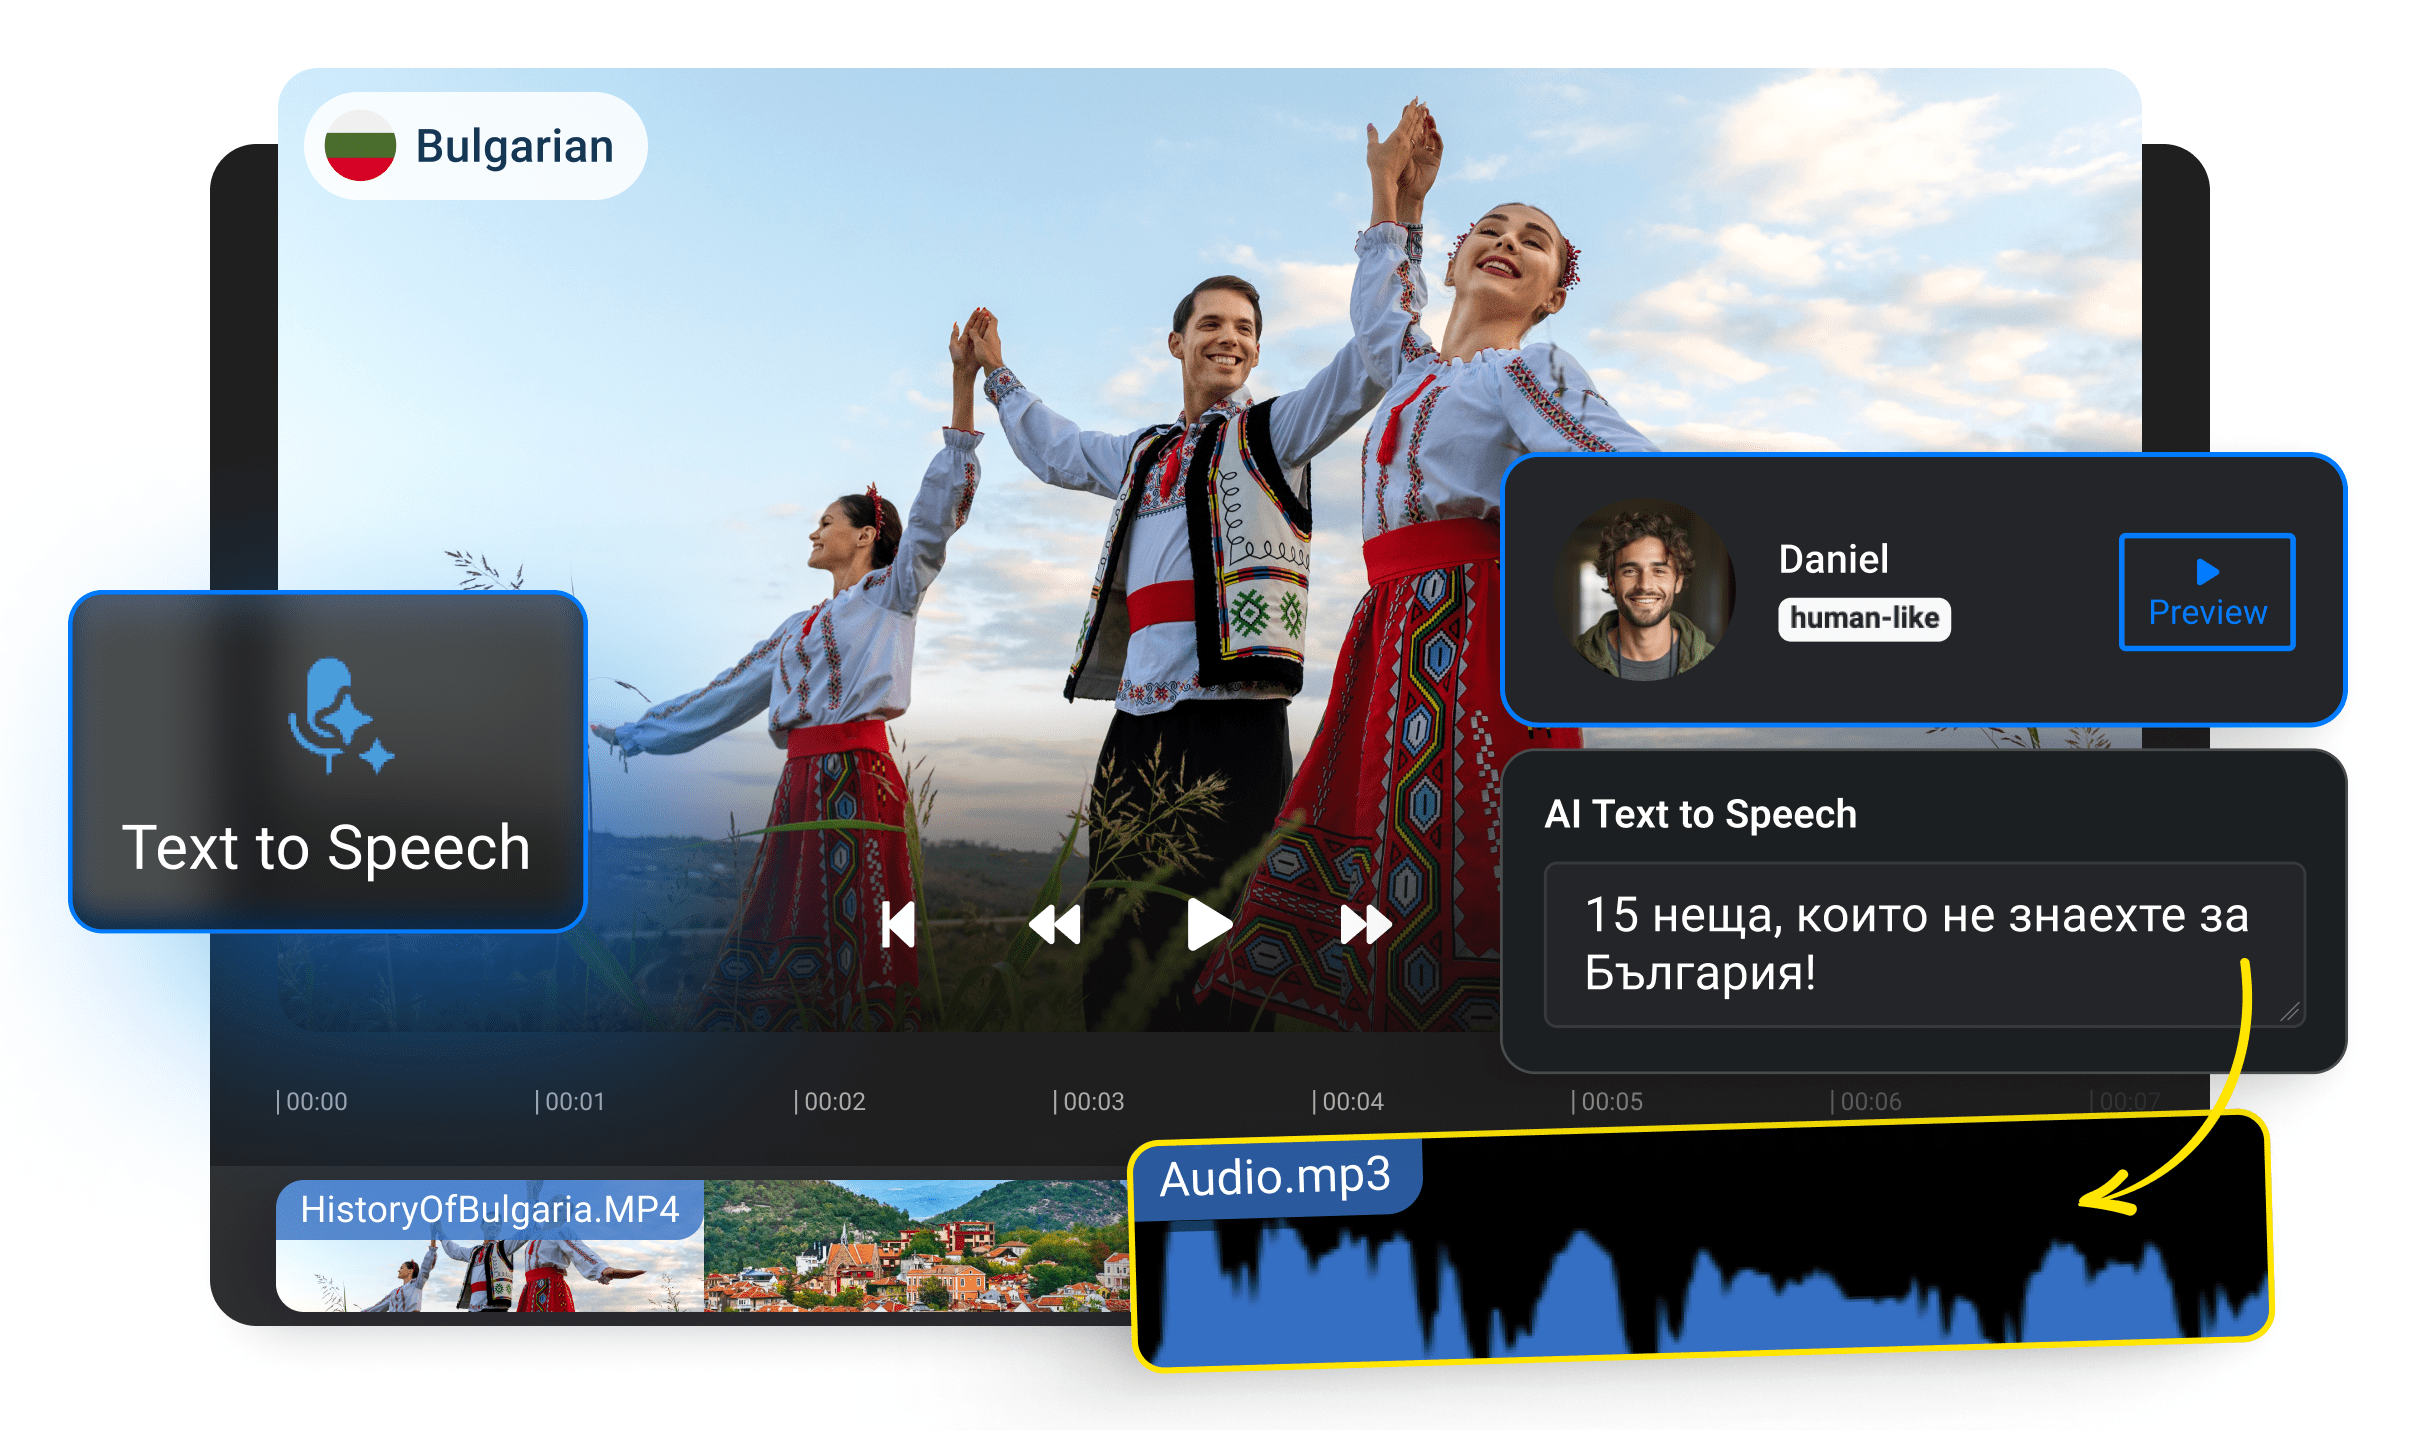Image resolution: width=2420 pixels, height=1430 pixels.
Task: Click Daniel's avatar photo
Action: coord(1646,592)
